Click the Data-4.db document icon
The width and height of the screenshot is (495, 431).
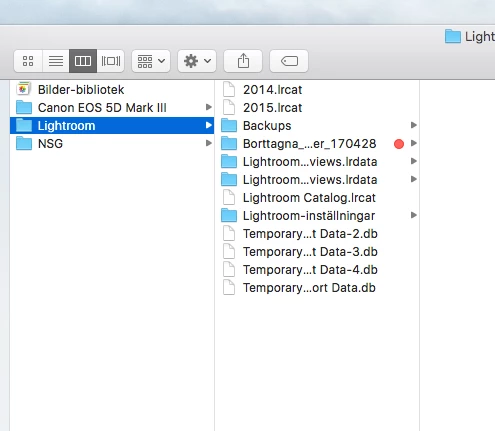coord(229,269)
